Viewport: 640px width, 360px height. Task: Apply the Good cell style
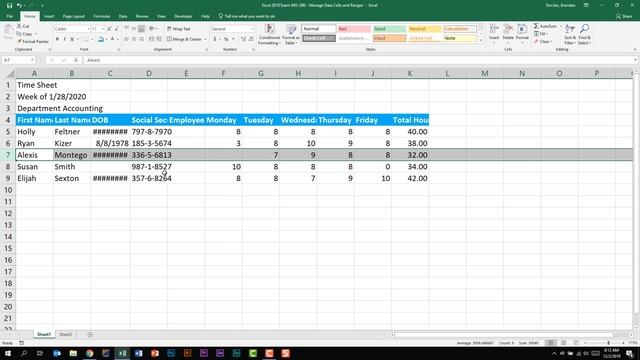click(x=389, y=29)
